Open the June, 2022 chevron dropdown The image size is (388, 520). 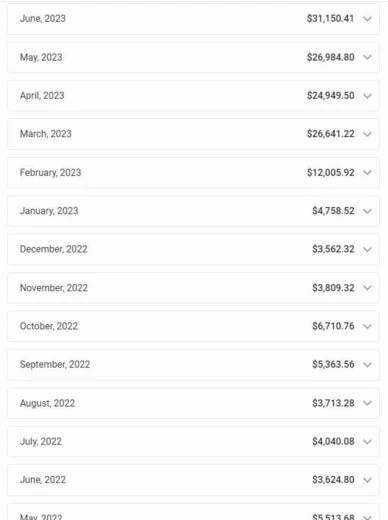367,480
